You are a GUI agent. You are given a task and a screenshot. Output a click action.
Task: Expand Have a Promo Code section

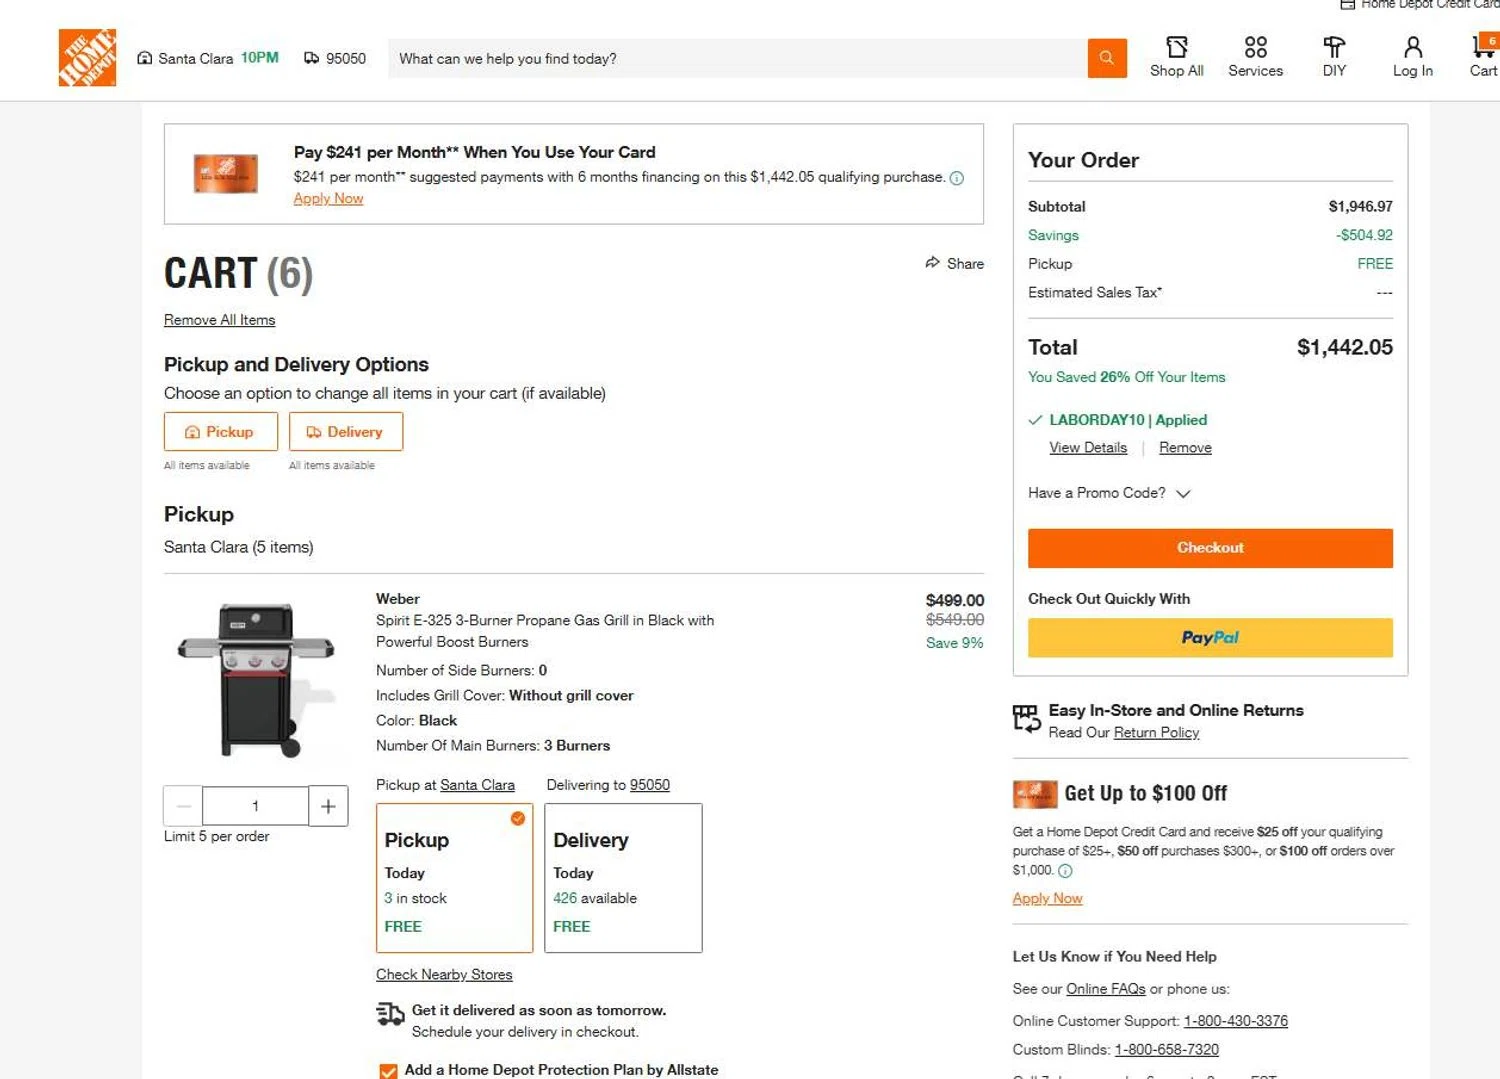click(1109, 493)
